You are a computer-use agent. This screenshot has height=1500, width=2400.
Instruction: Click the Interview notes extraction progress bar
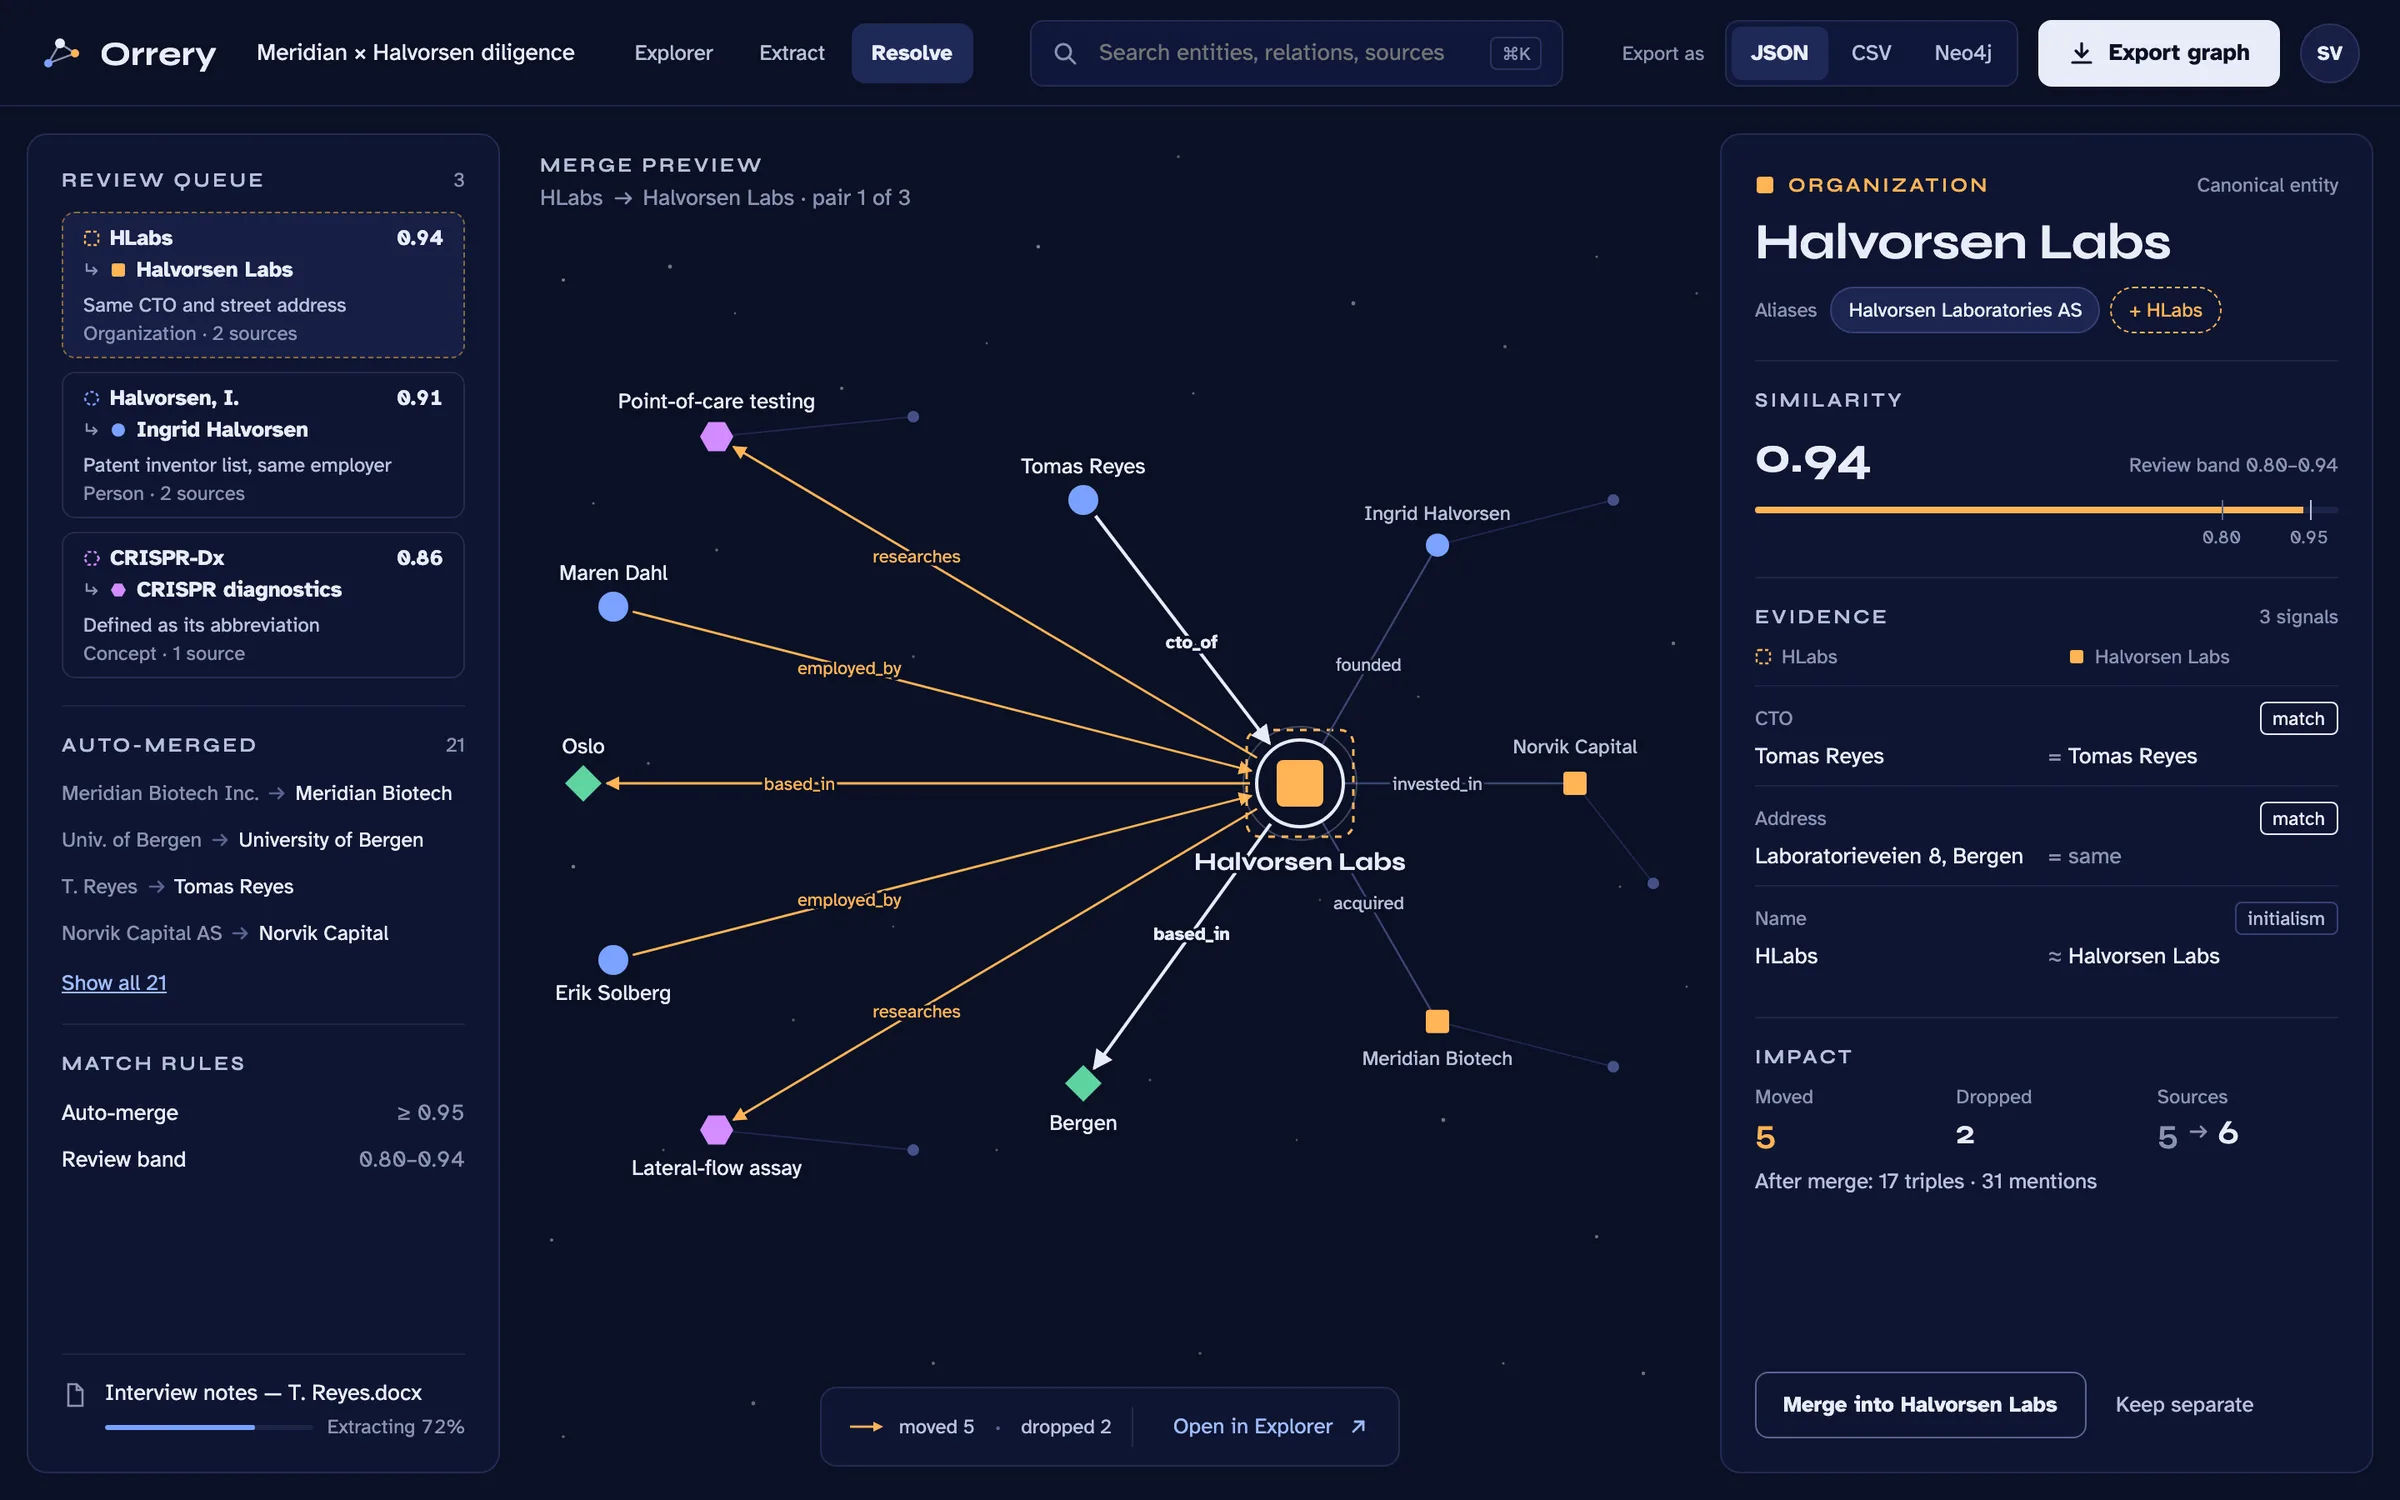pos(209,1427)
